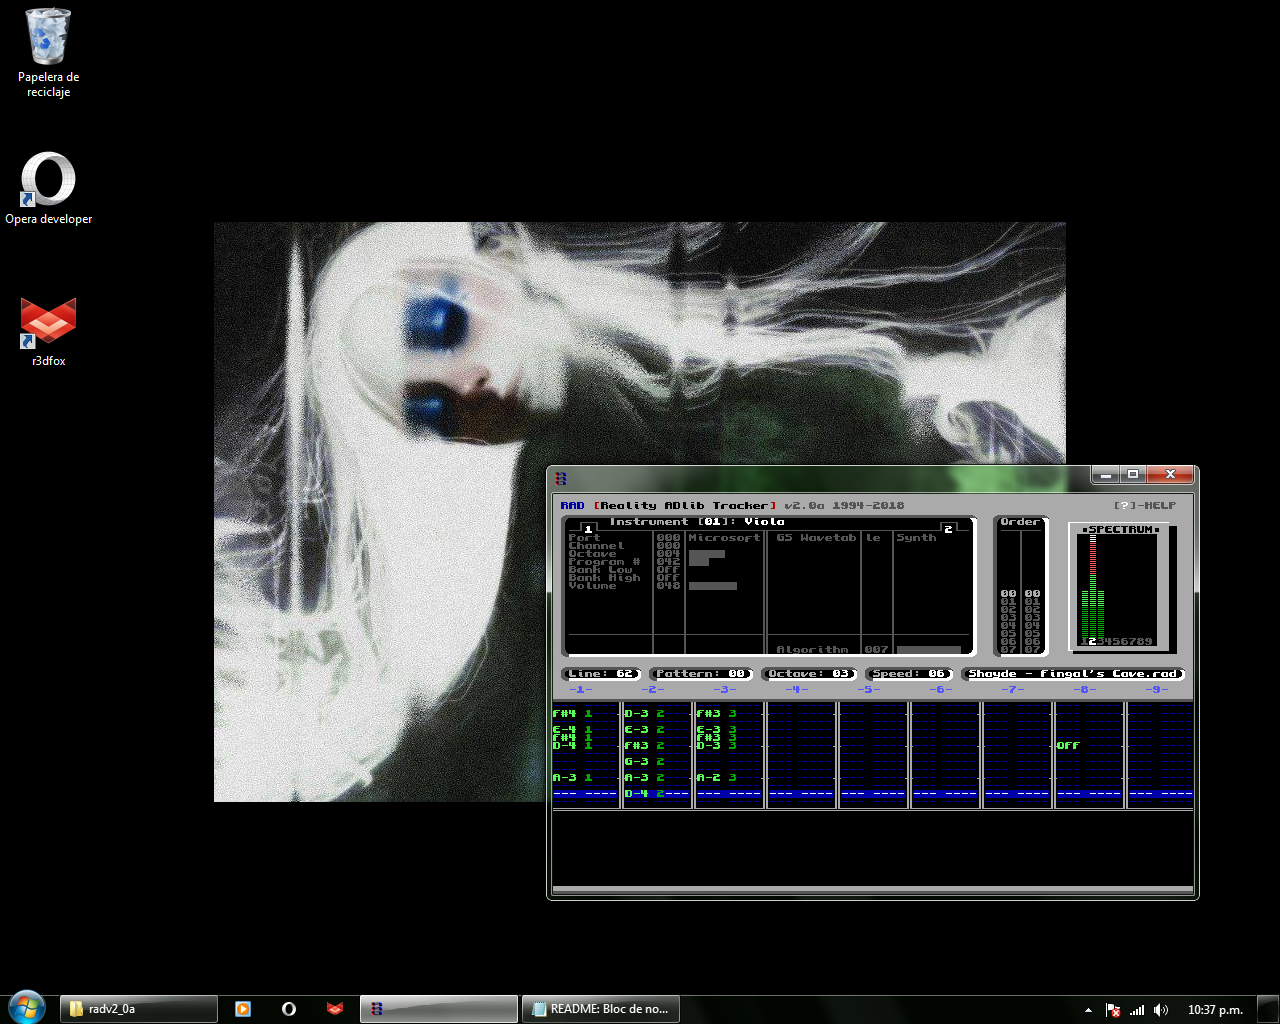Click the A-3 1 note in channel 1
Image resolution: width=1280 pixels, height=1024 pixels.
(x=573, y=777)
